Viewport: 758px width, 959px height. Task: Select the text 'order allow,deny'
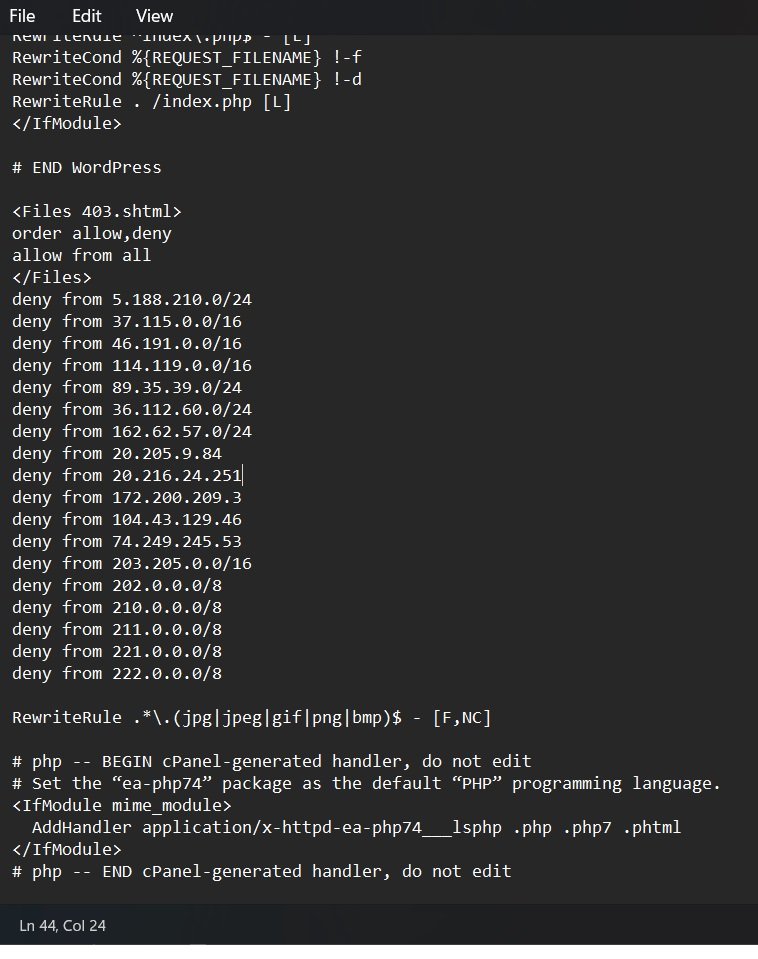[x=91, y=233]
